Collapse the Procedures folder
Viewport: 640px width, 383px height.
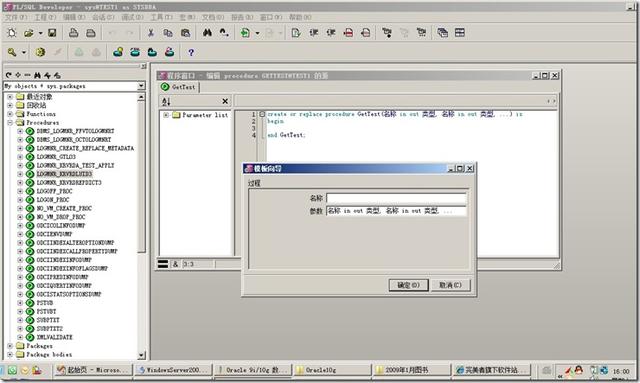click(x=10, y=122)
